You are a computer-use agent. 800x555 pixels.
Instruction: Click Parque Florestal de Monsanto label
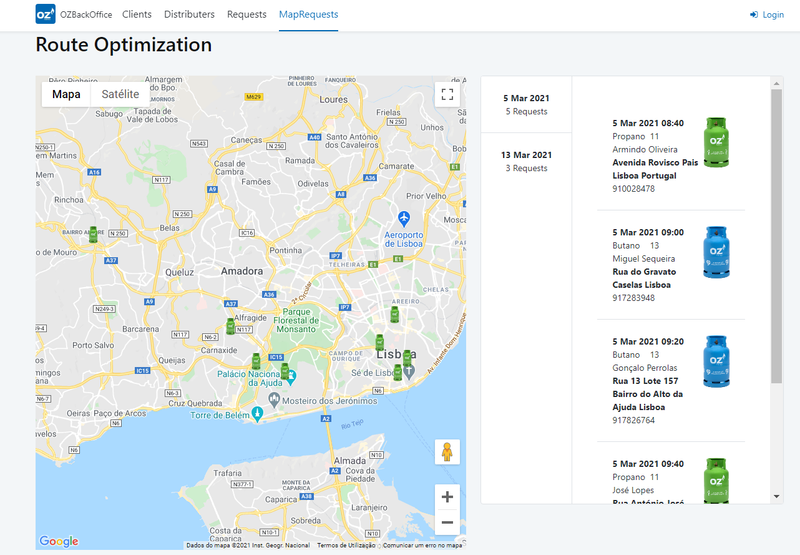pyautogui.click(x=296, y=320)
